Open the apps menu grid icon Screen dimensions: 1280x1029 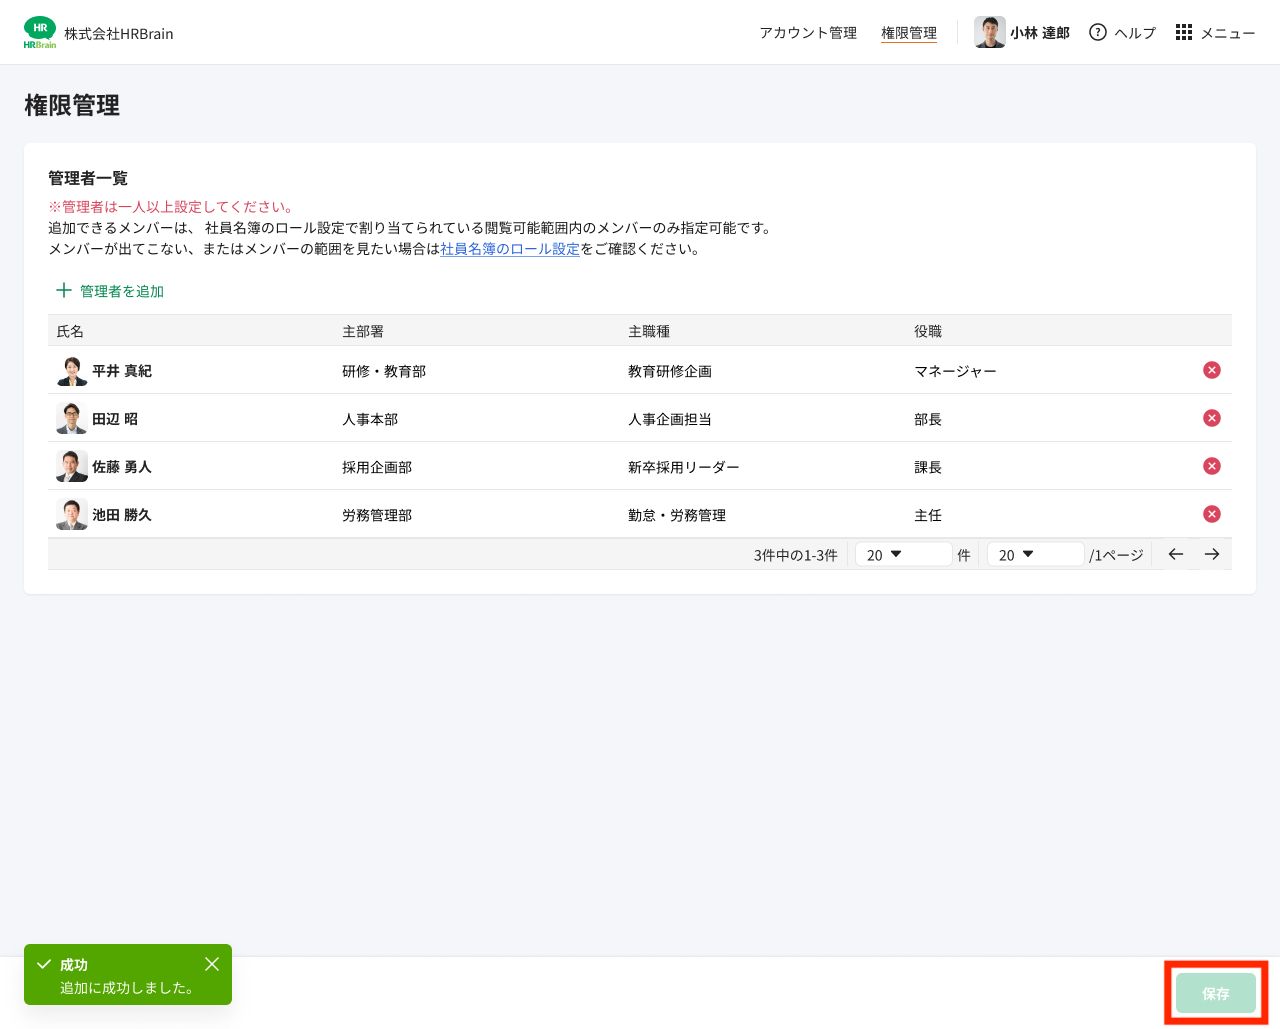tap(1183, 32)
